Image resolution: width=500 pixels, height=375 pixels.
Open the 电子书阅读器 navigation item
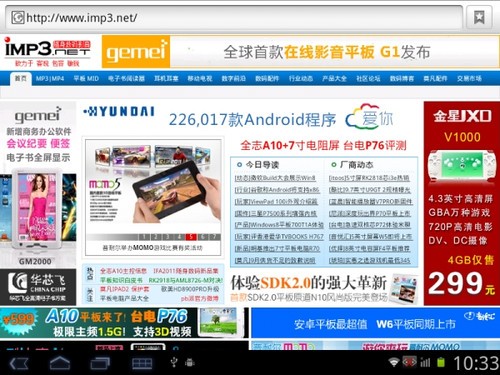126,79
